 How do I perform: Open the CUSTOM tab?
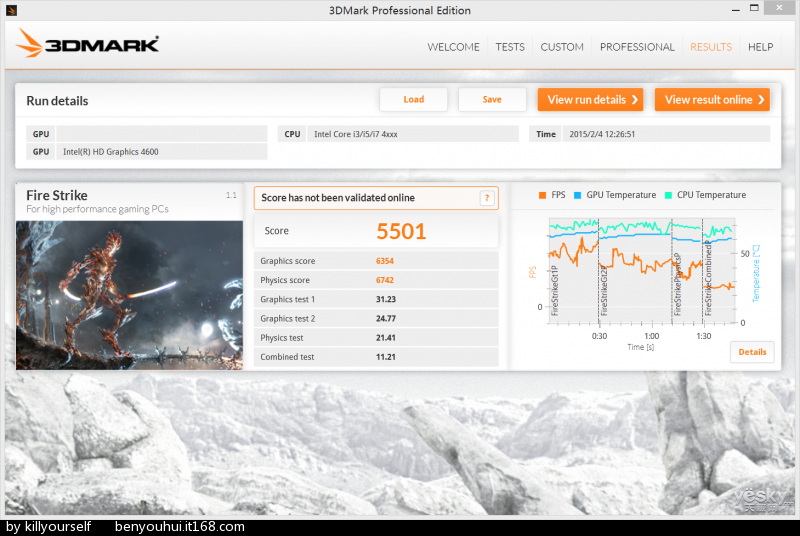(562, 47)
